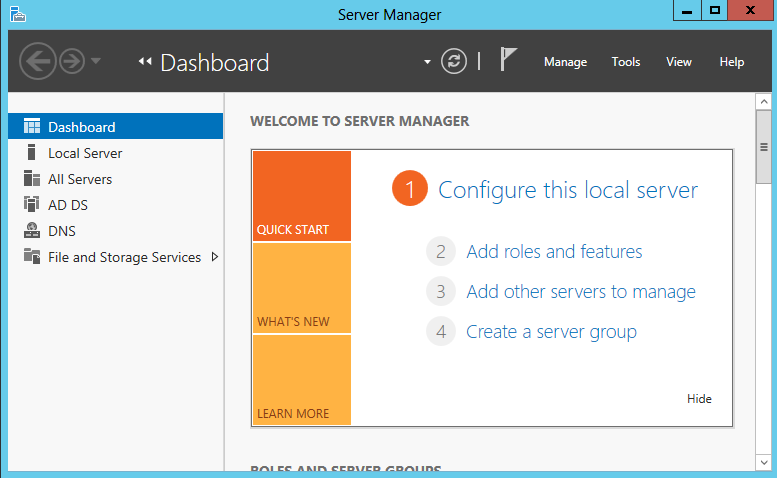Open the Help menu
This screenshot has height=478, width=777.
pyautogui.click(x=732, y=62)
